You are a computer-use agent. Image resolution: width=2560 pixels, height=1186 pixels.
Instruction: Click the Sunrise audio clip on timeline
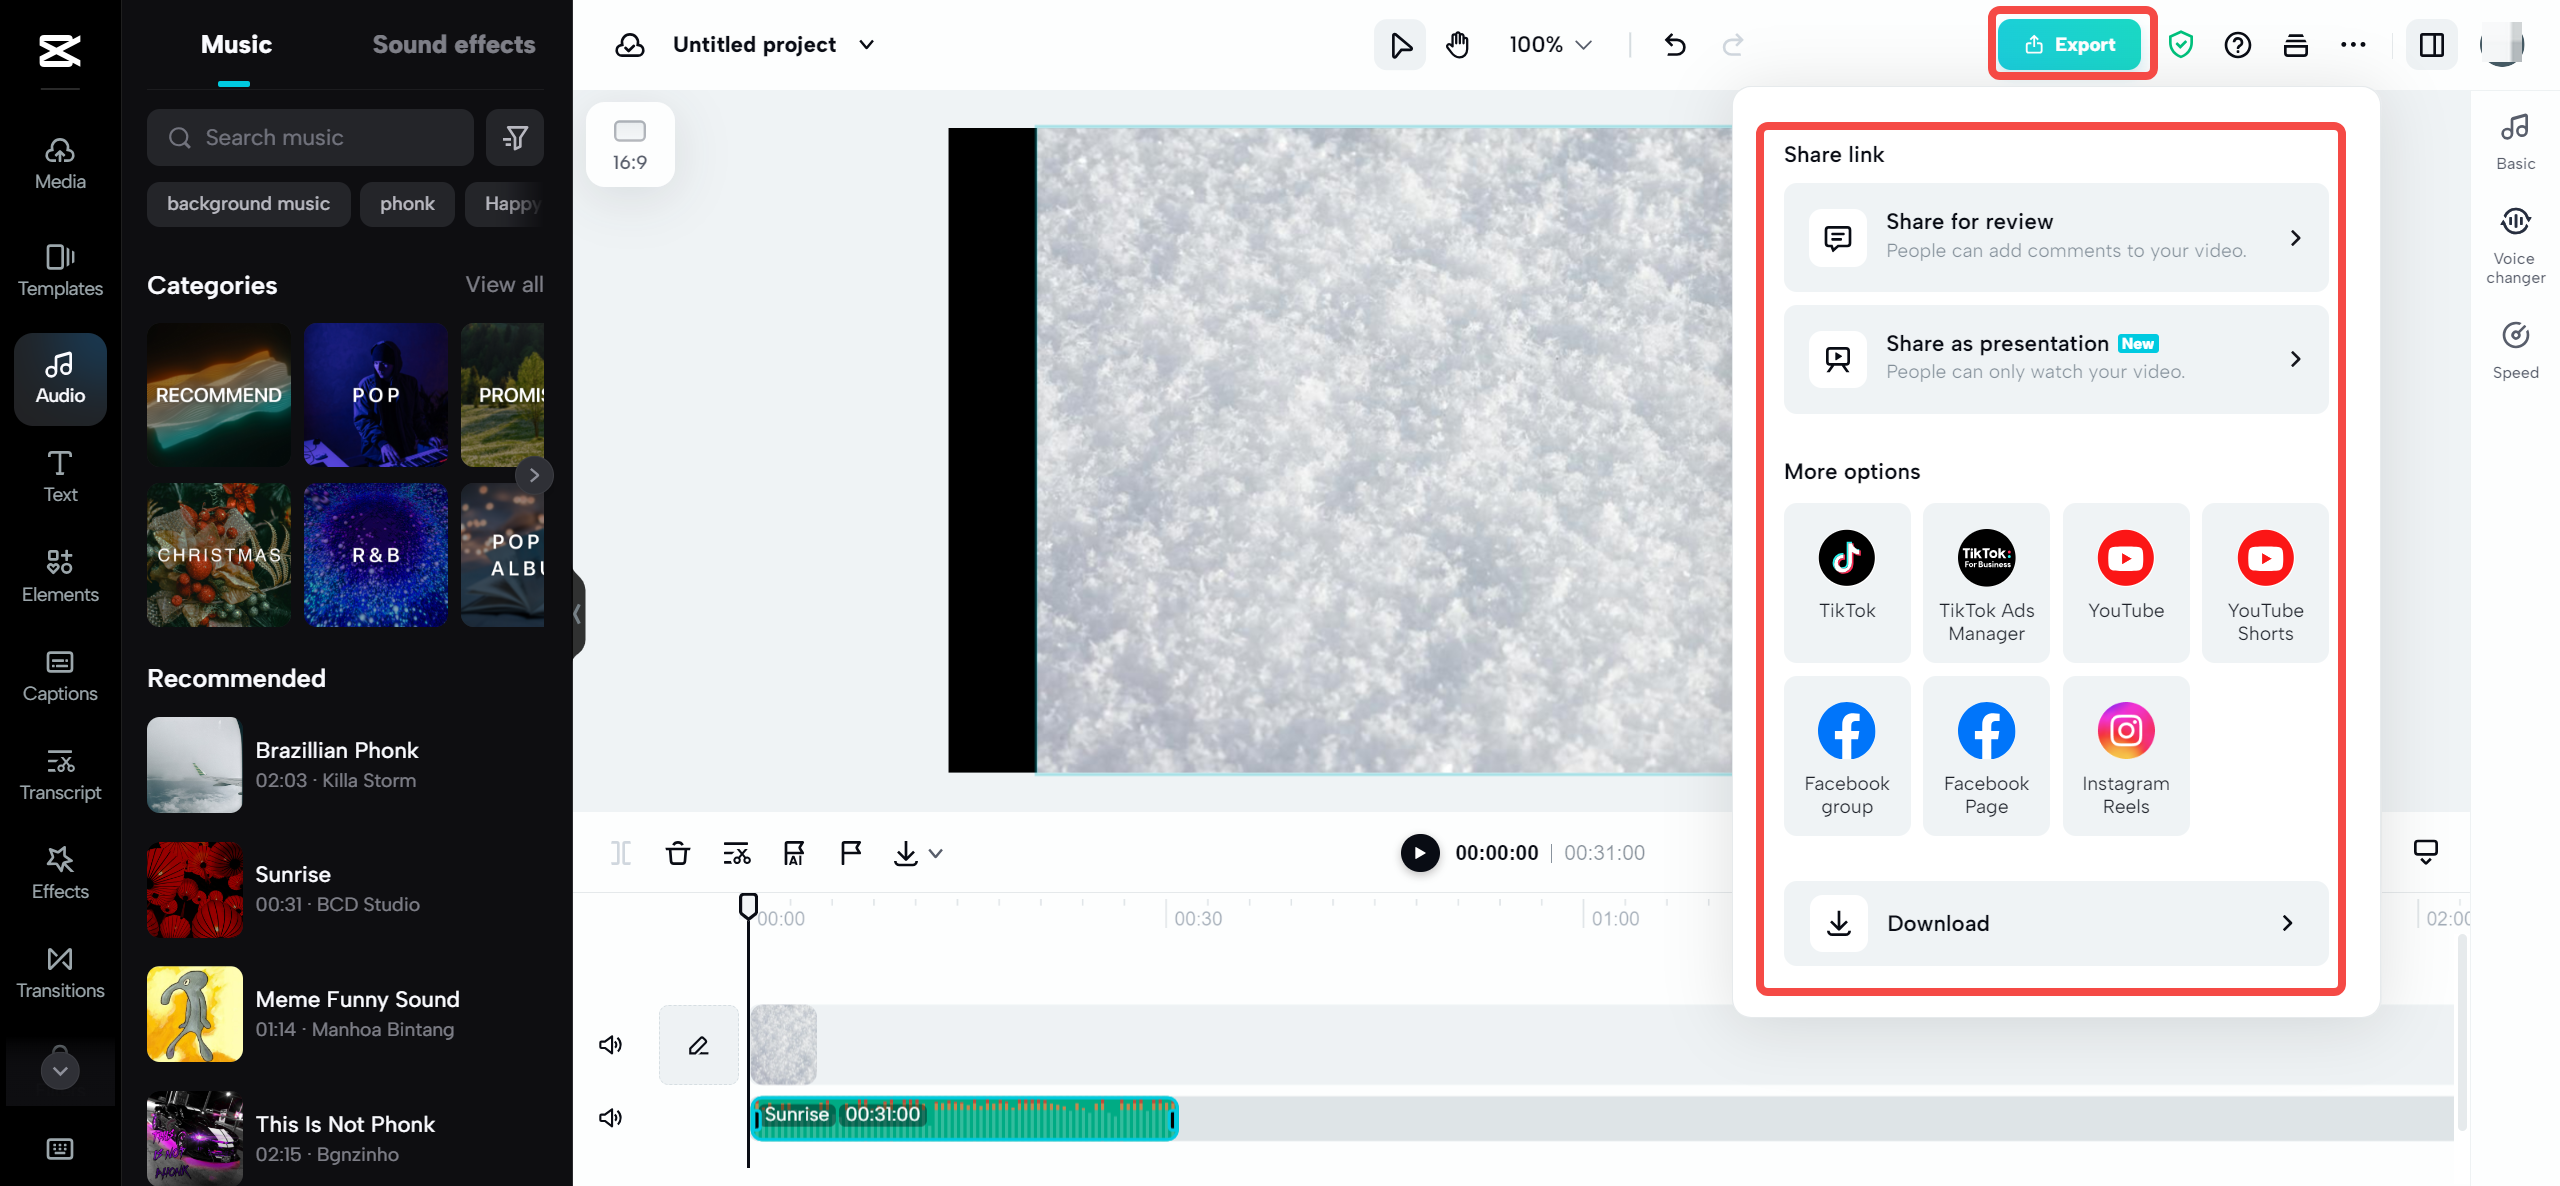coord(963,1116)
